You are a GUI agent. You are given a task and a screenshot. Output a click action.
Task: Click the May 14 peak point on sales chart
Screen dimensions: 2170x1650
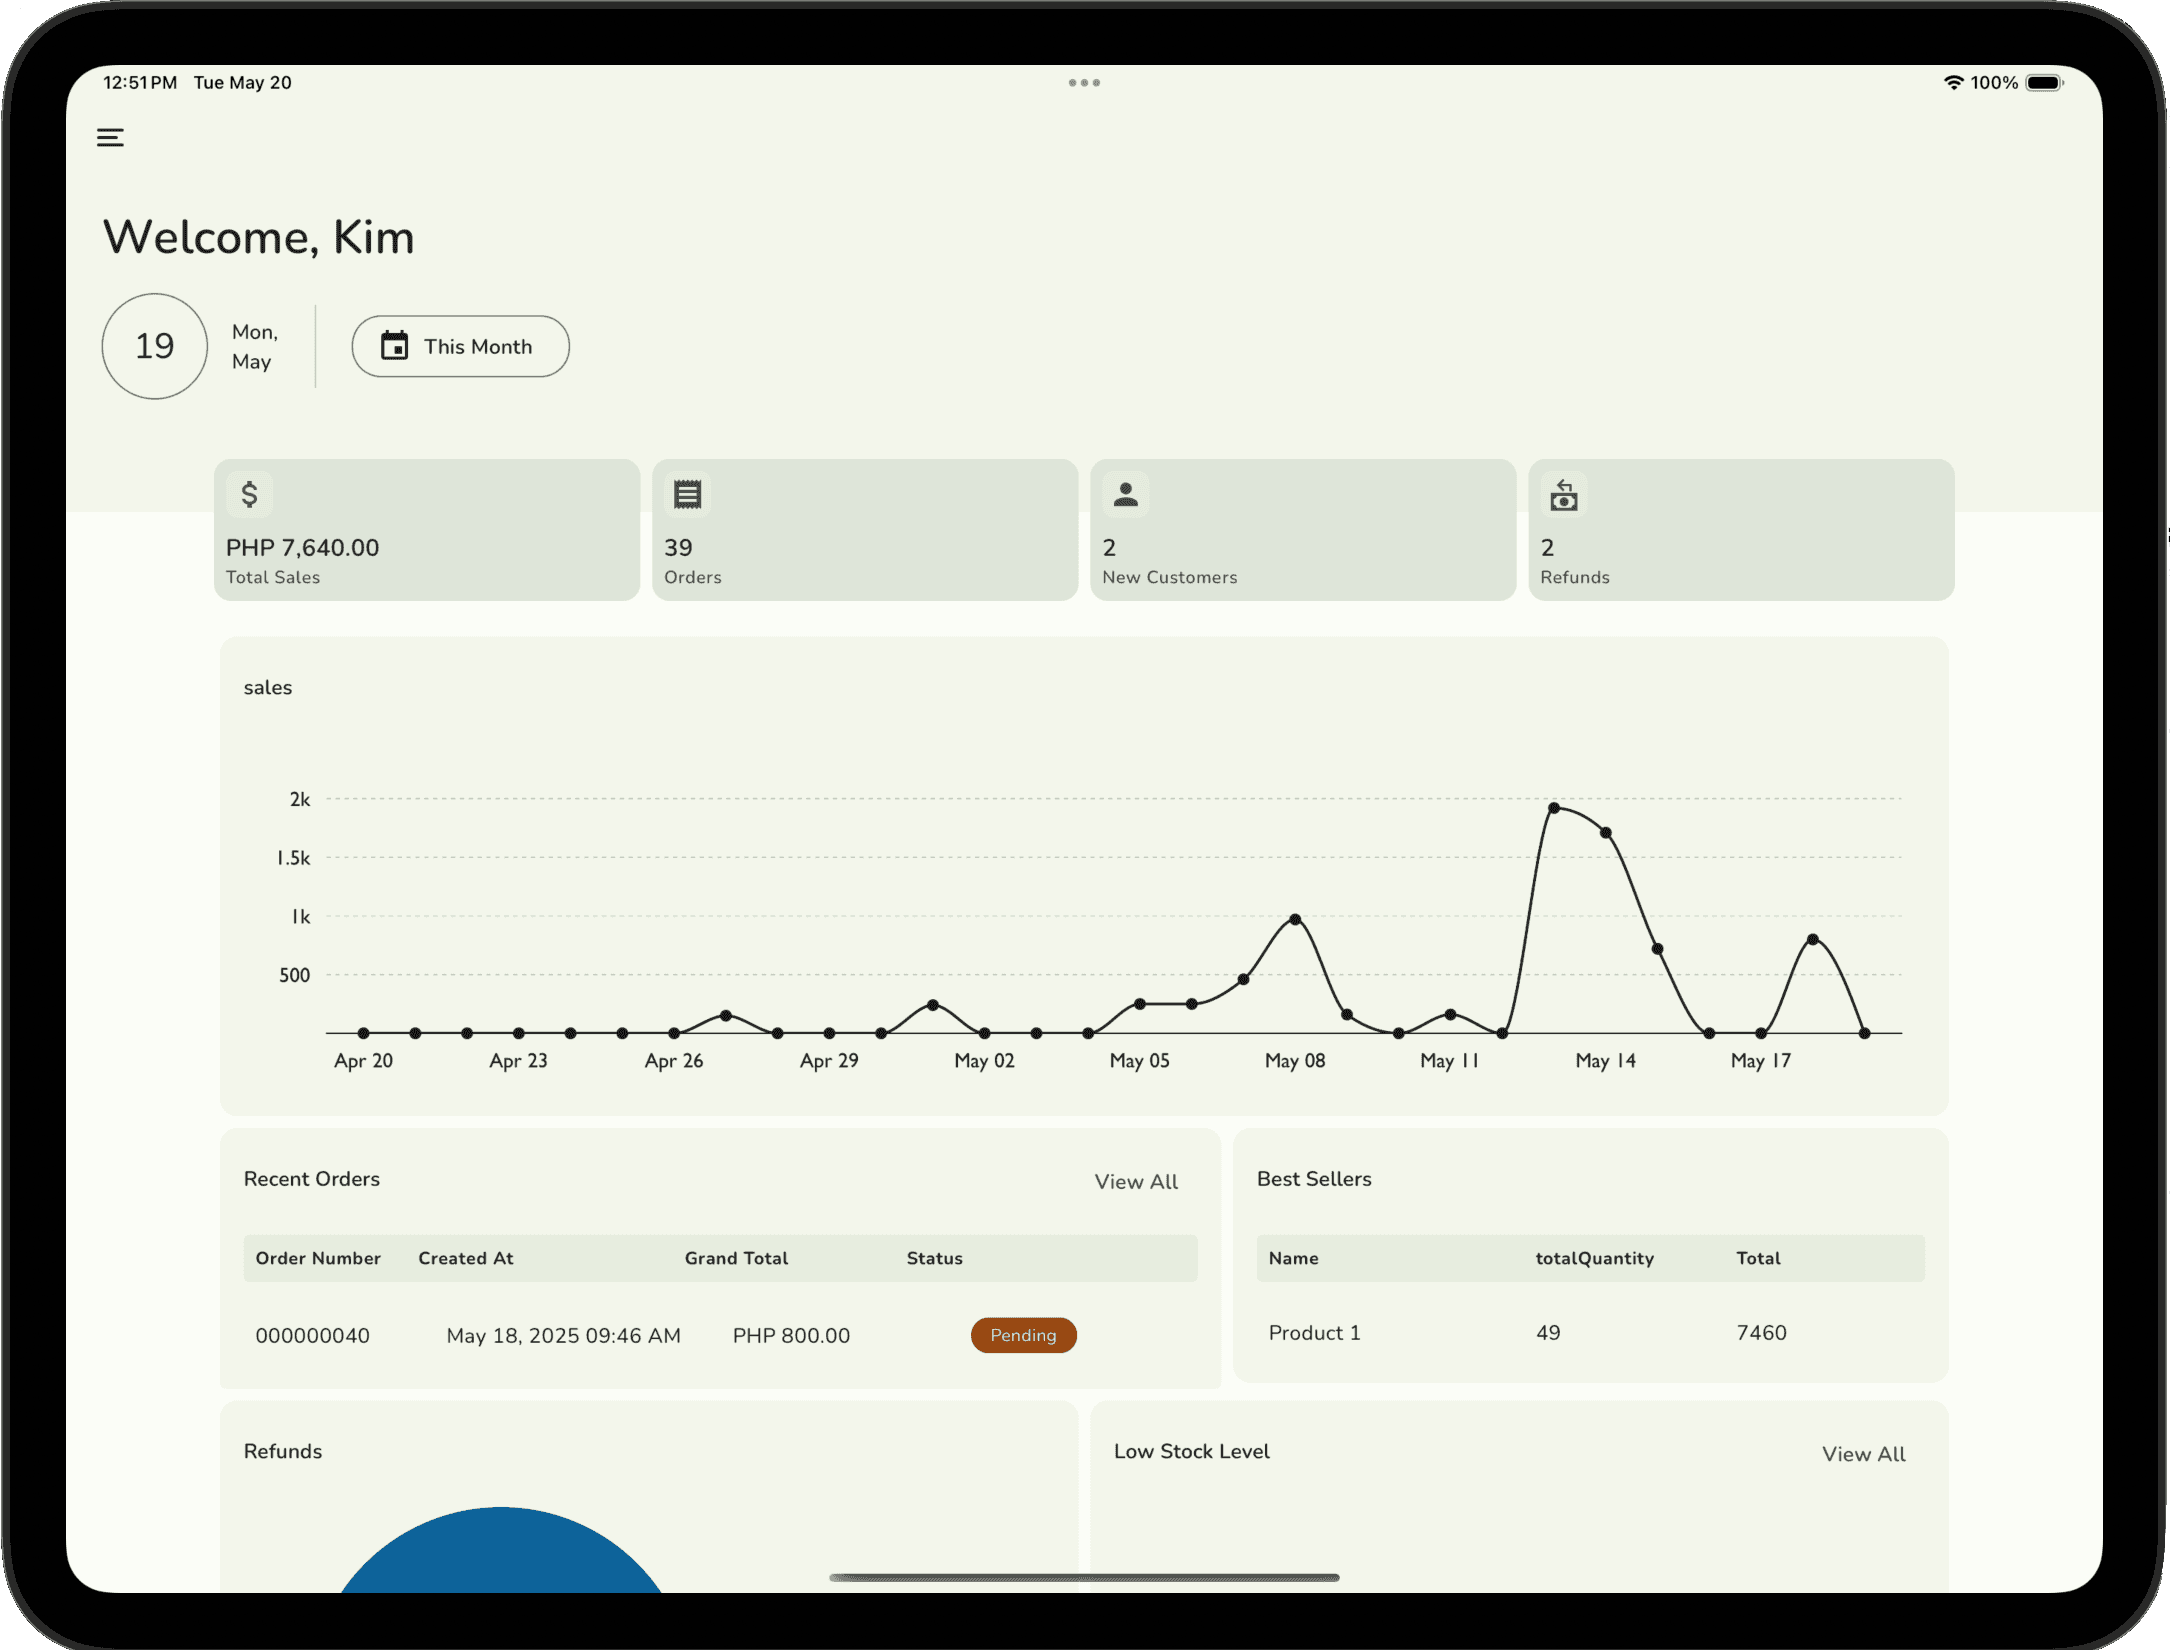pos(1555,806)
